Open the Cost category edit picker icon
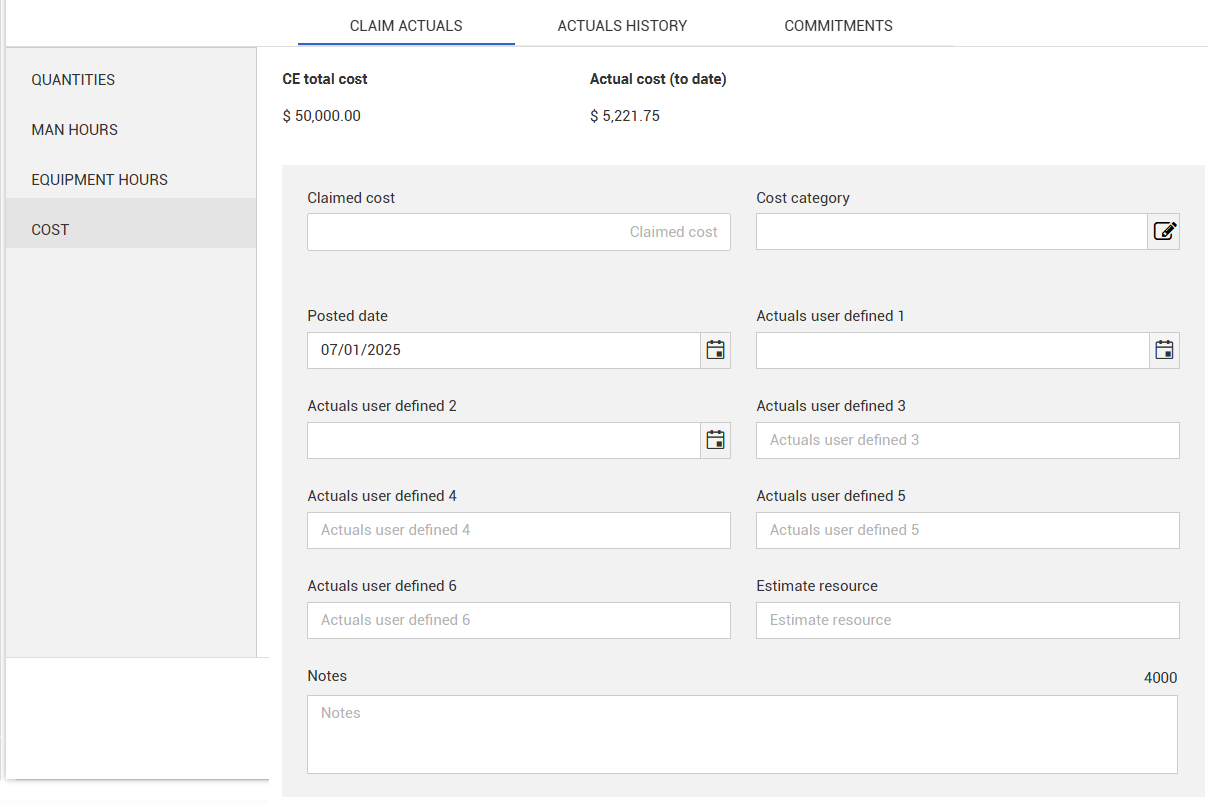This screenshot has height=803, width=1208. point(1164,232)
